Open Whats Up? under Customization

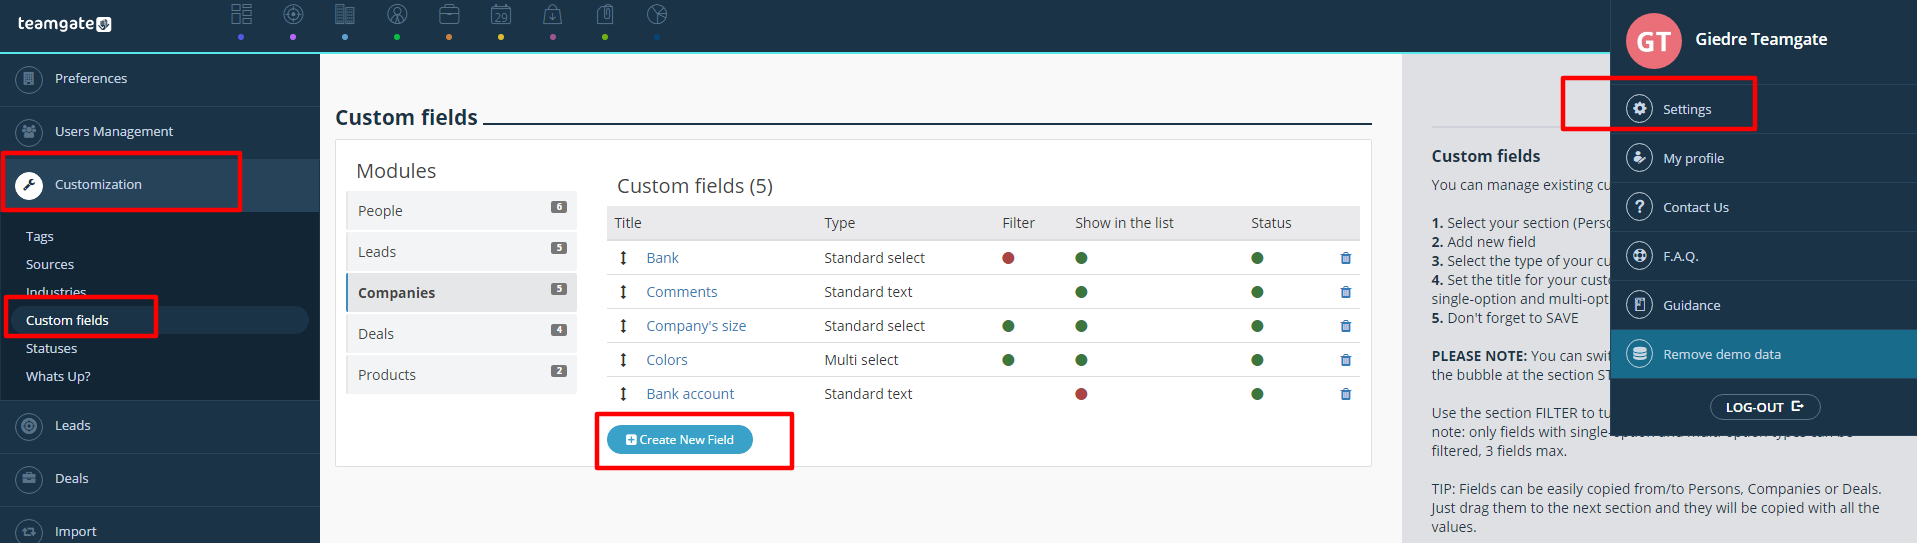58,377
